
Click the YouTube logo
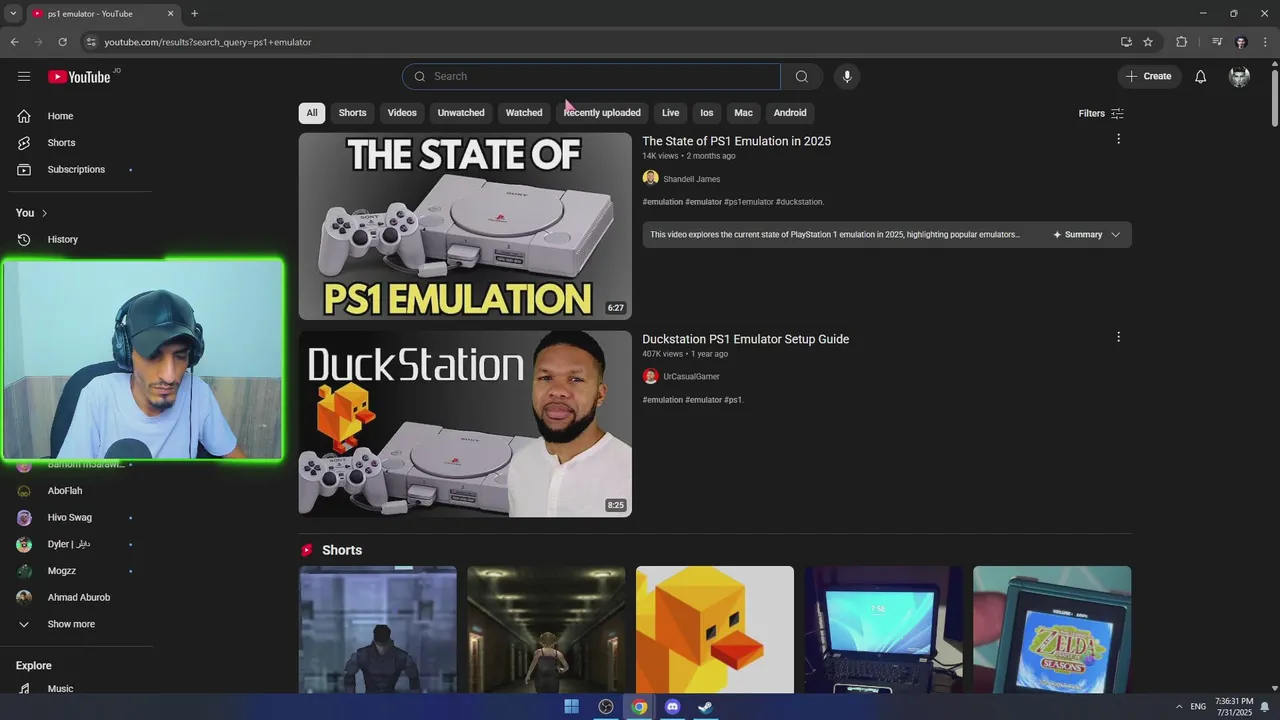[79, 77]
